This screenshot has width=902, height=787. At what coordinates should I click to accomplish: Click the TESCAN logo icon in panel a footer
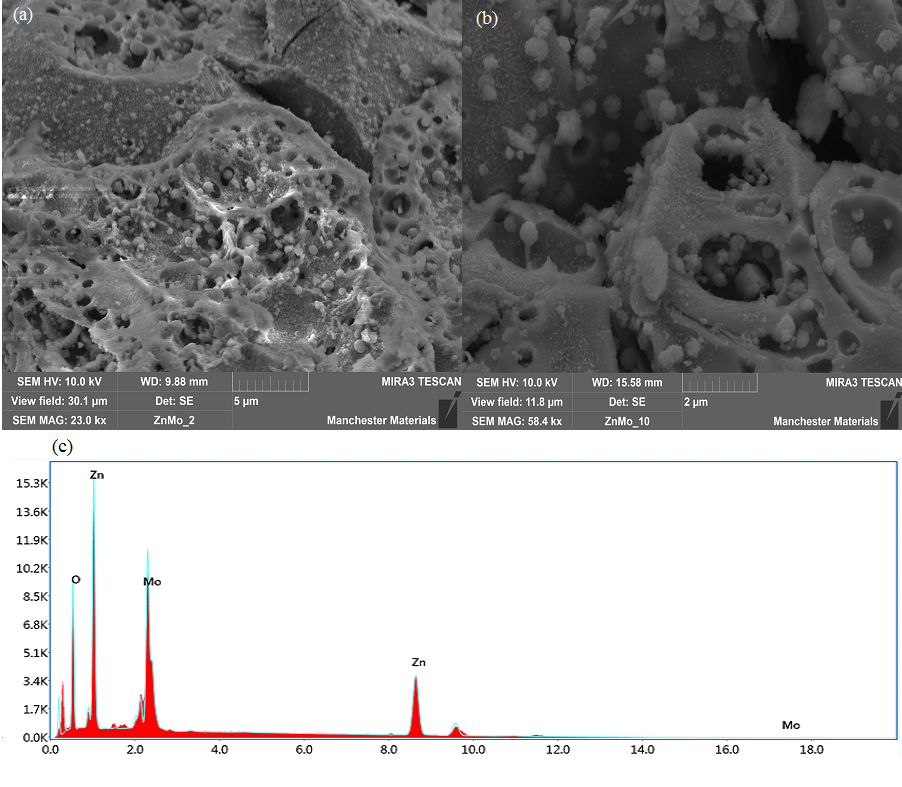[x=449, y=410]
